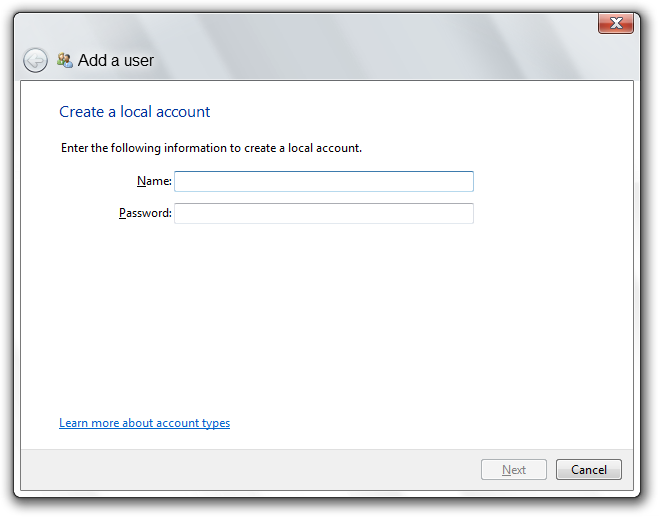The image size is (660, 518).
Task: Click the back arrow button
Action: coord(35,60)
